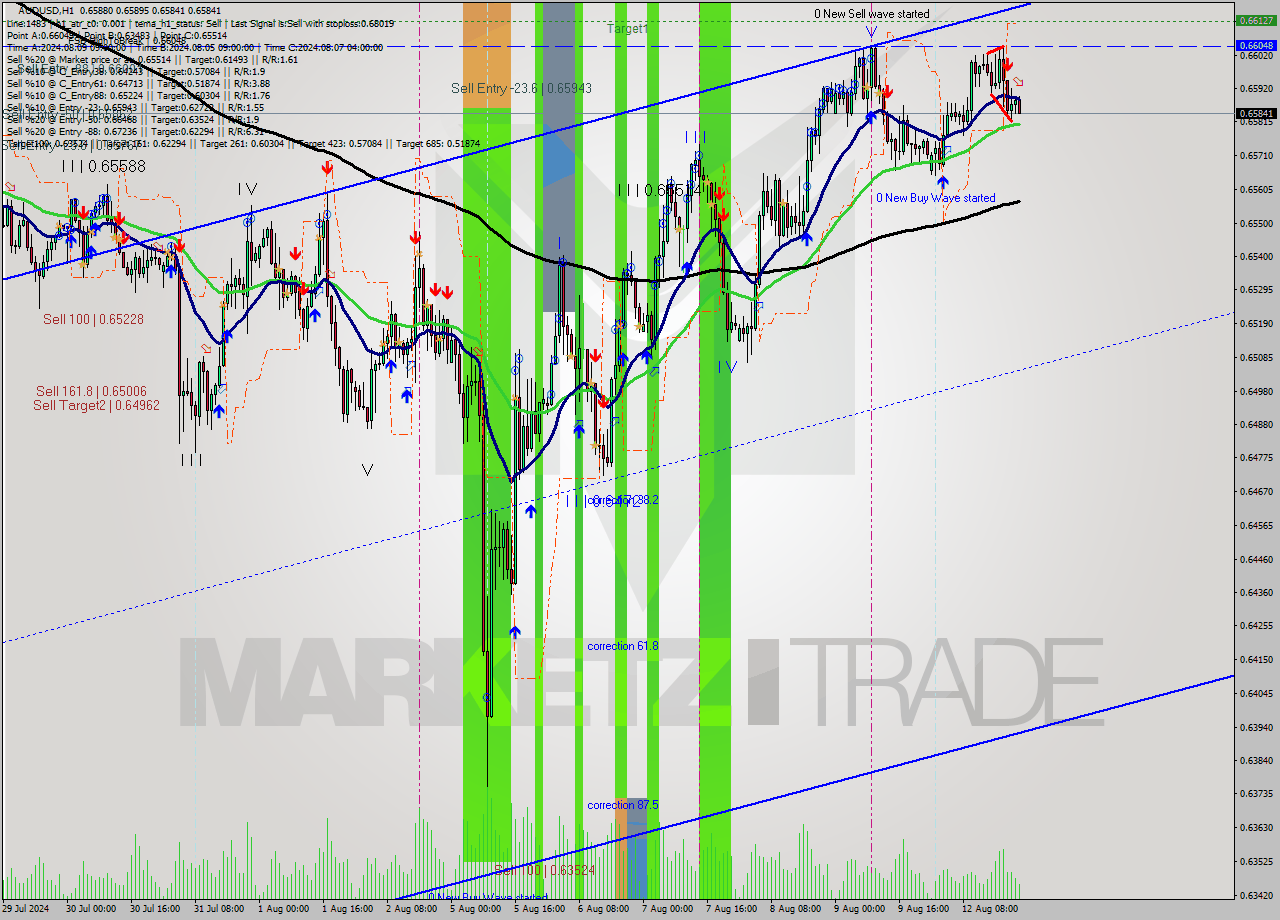Click price axis value 0.64460

(x=1255, y=559)
